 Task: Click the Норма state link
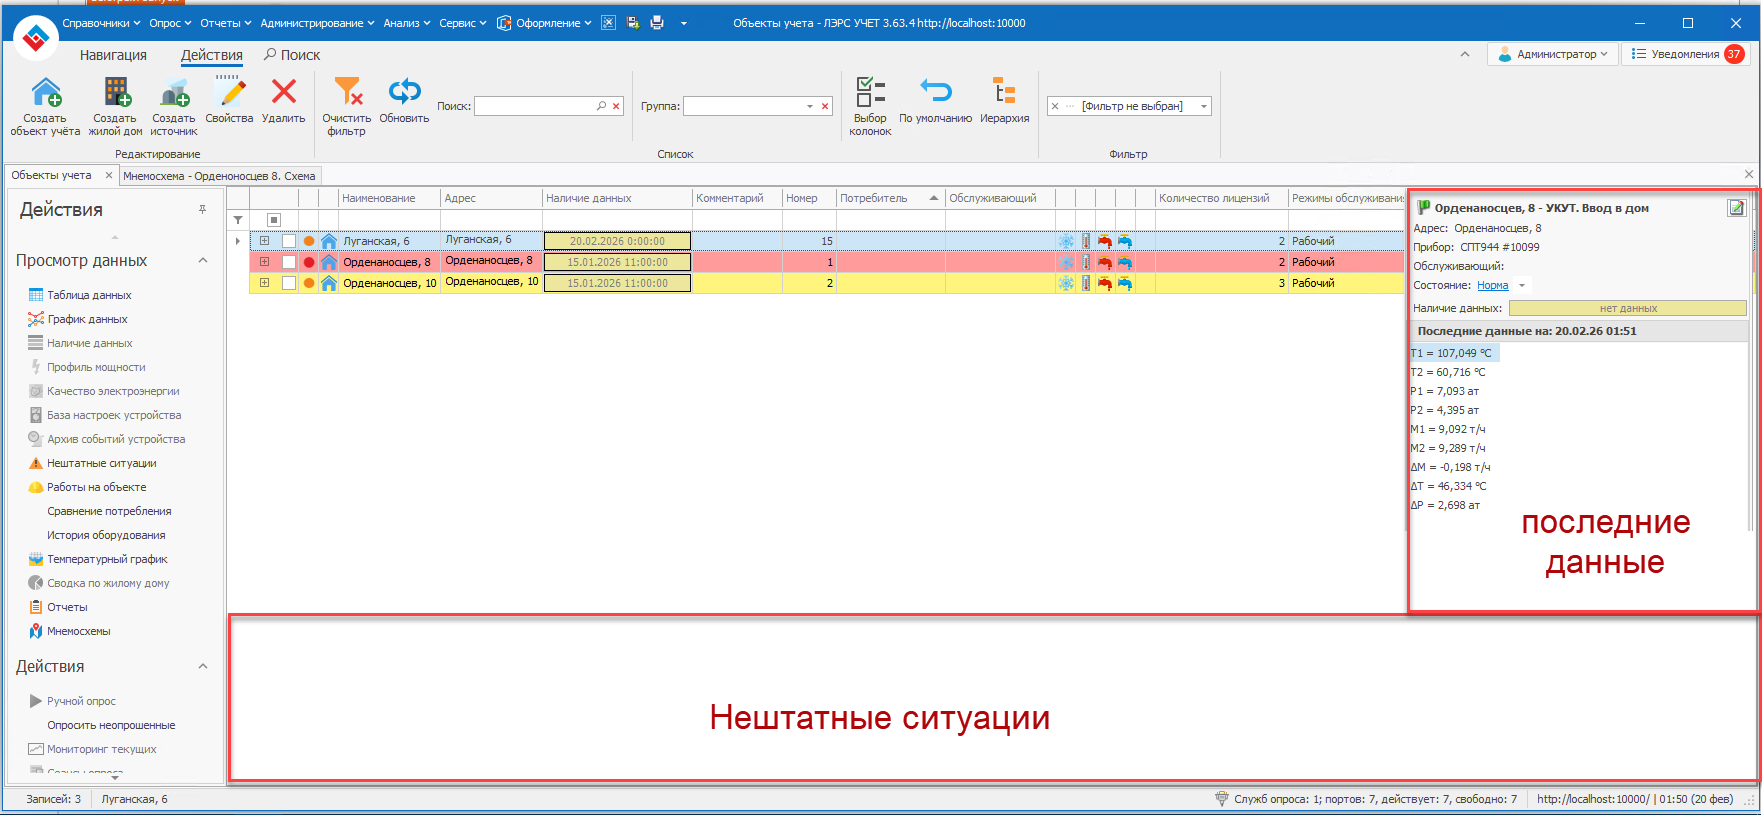point(1492,286)
